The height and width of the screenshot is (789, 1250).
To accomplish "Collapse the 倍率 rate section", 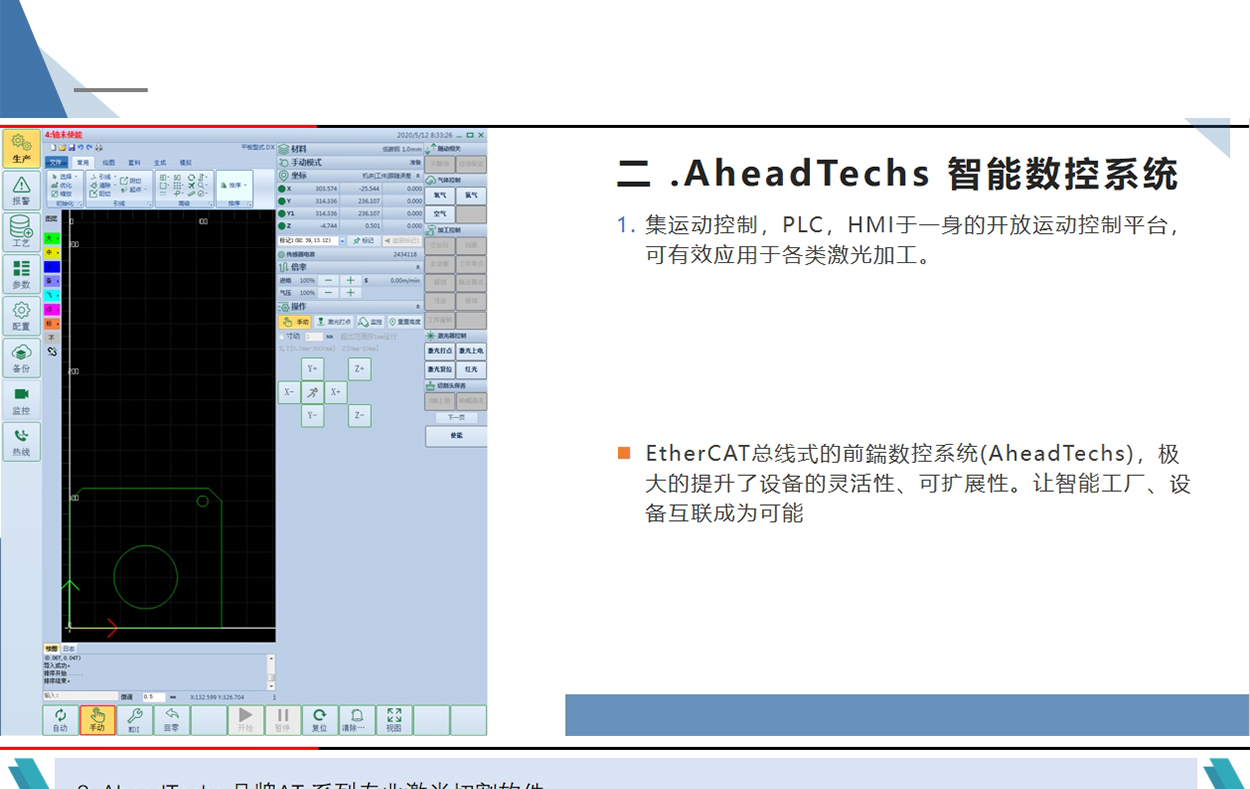I will coord(417,268).
